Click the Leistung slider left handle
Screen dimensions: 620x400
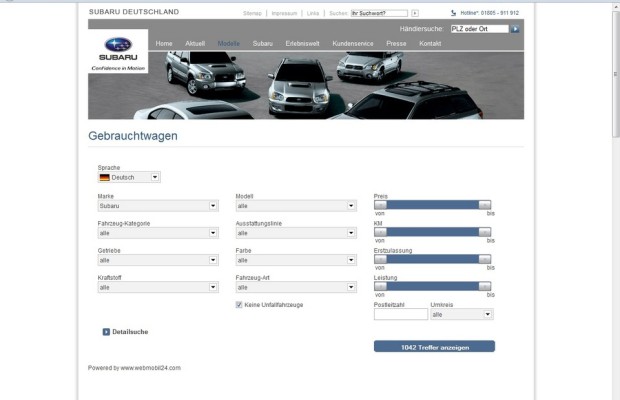[380, 286]
